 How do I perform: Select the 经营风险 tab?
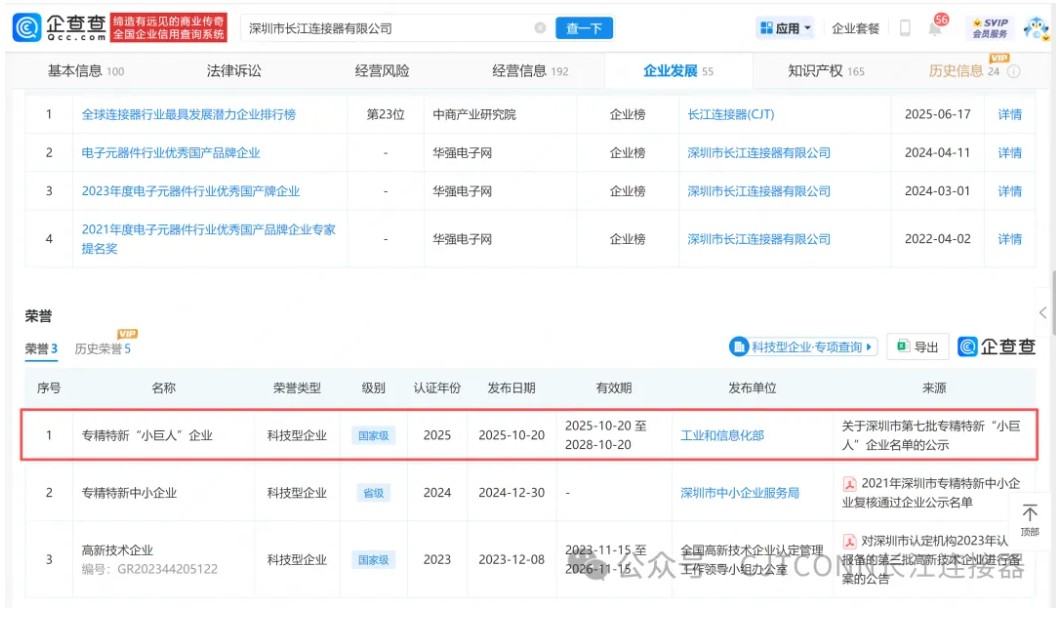[x=382, y=71]
